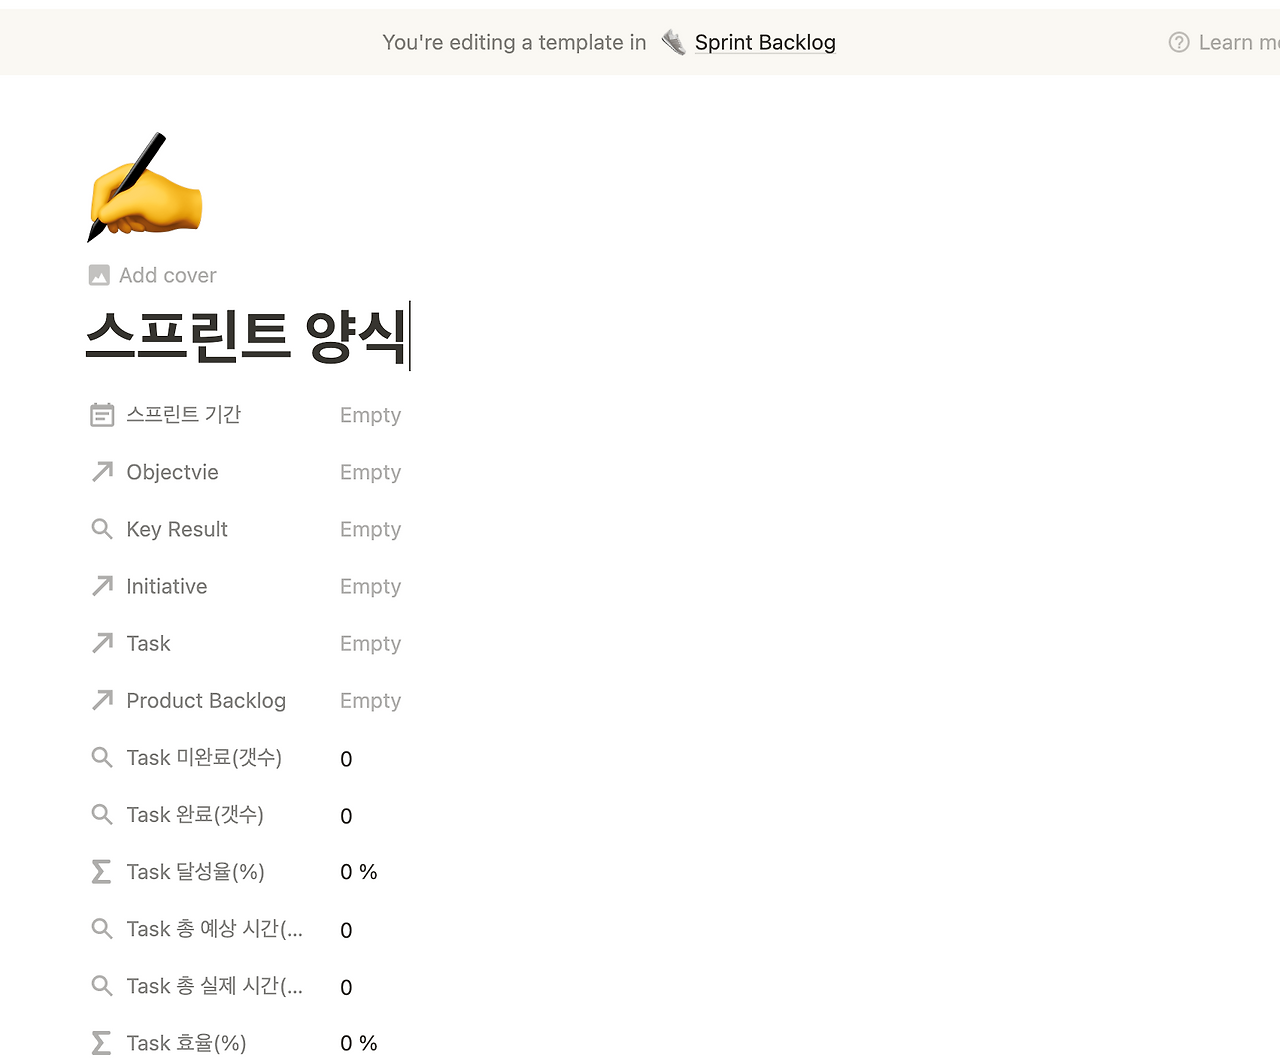Click the 0 value of Task 미완료(갯수)
The image size is (1280, 1061).
346,758
